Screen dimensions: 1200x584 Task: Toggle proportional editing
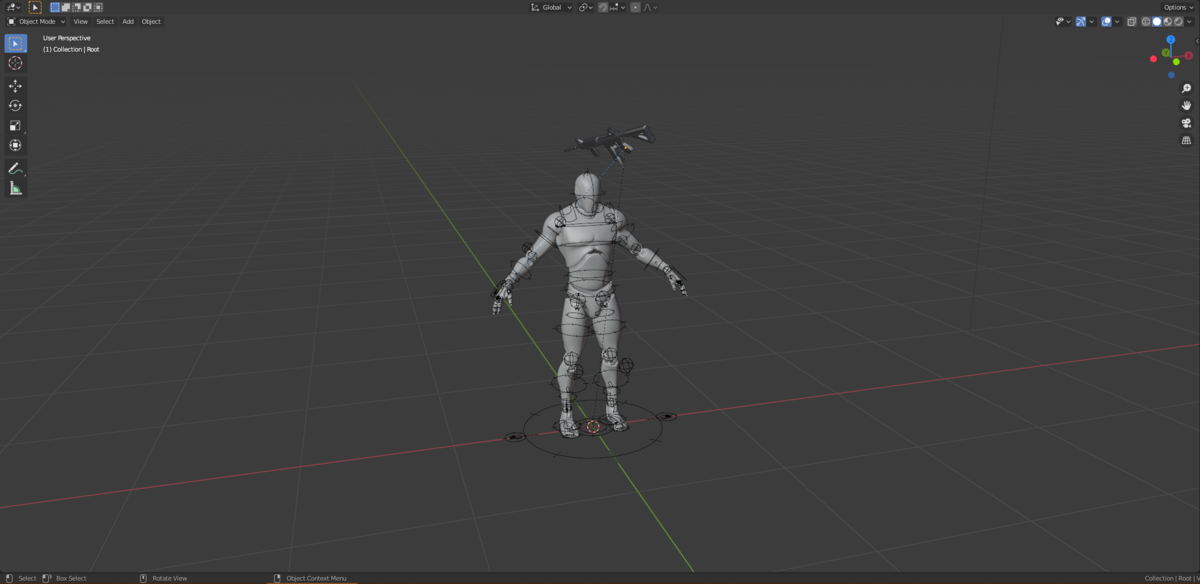click(635, 7)
